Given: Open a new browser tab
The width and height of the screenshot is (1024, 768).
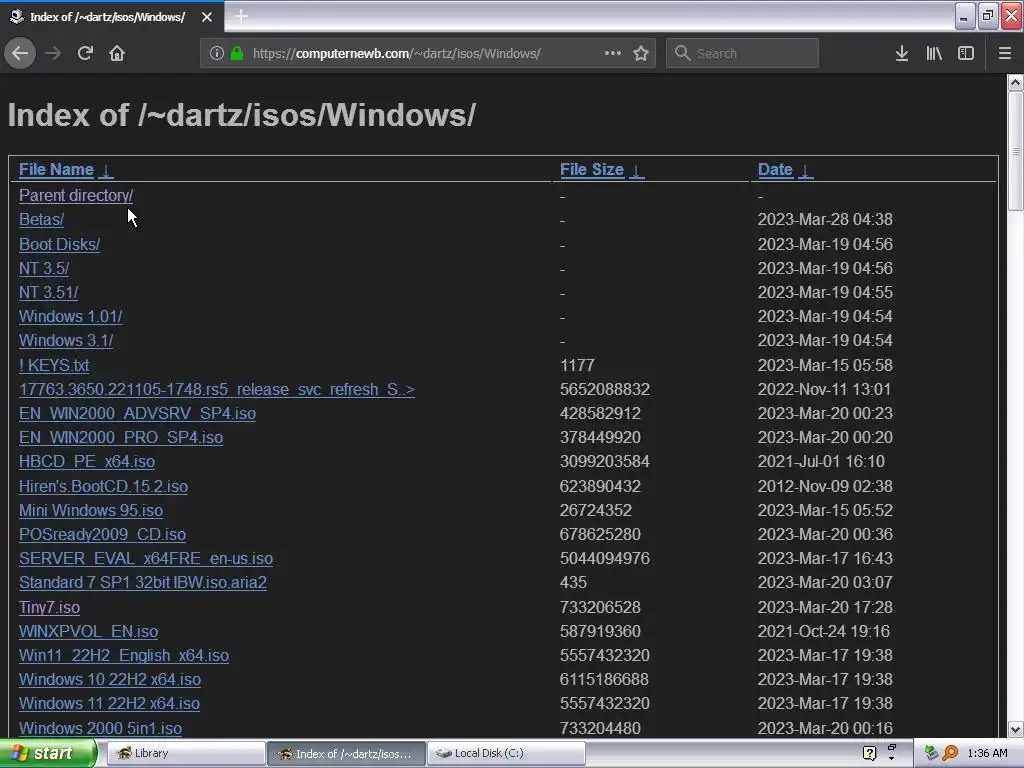Looking at the screenshot, I should tap(241, 16).
